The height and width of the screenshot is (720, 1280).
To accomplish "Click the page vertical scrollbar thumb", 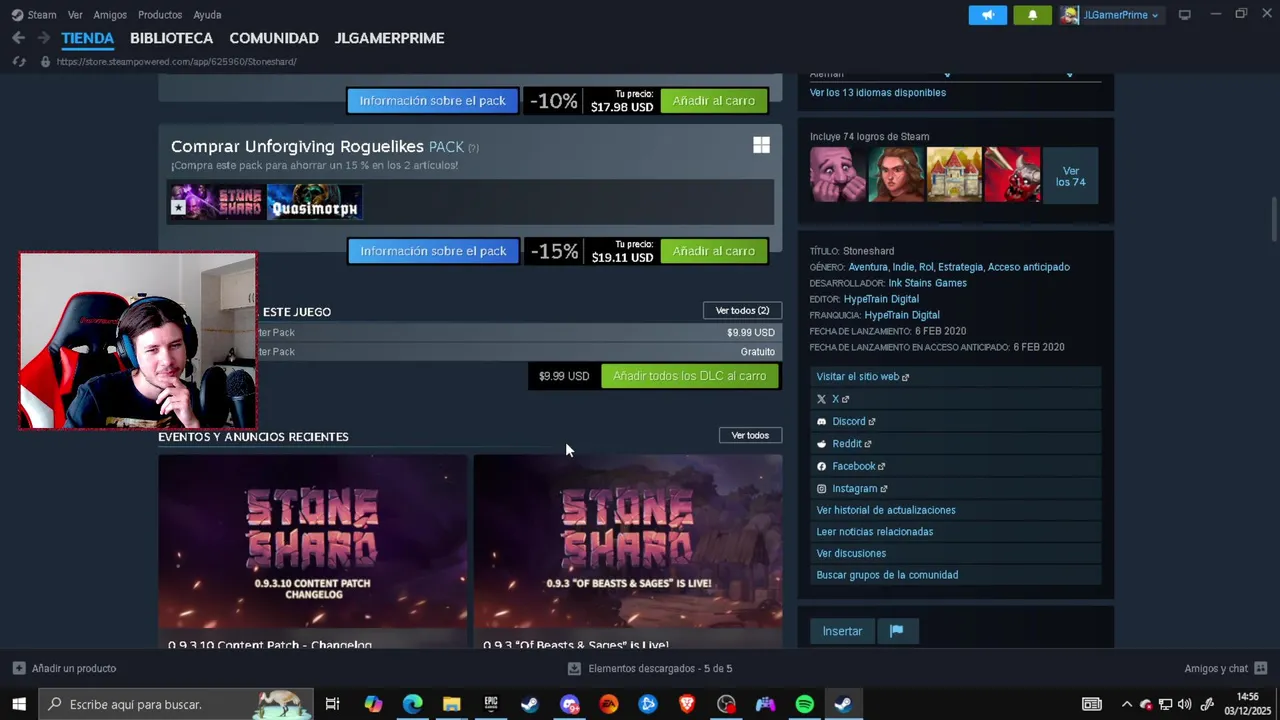I will pyautogui.click(x=1274, y=219).
